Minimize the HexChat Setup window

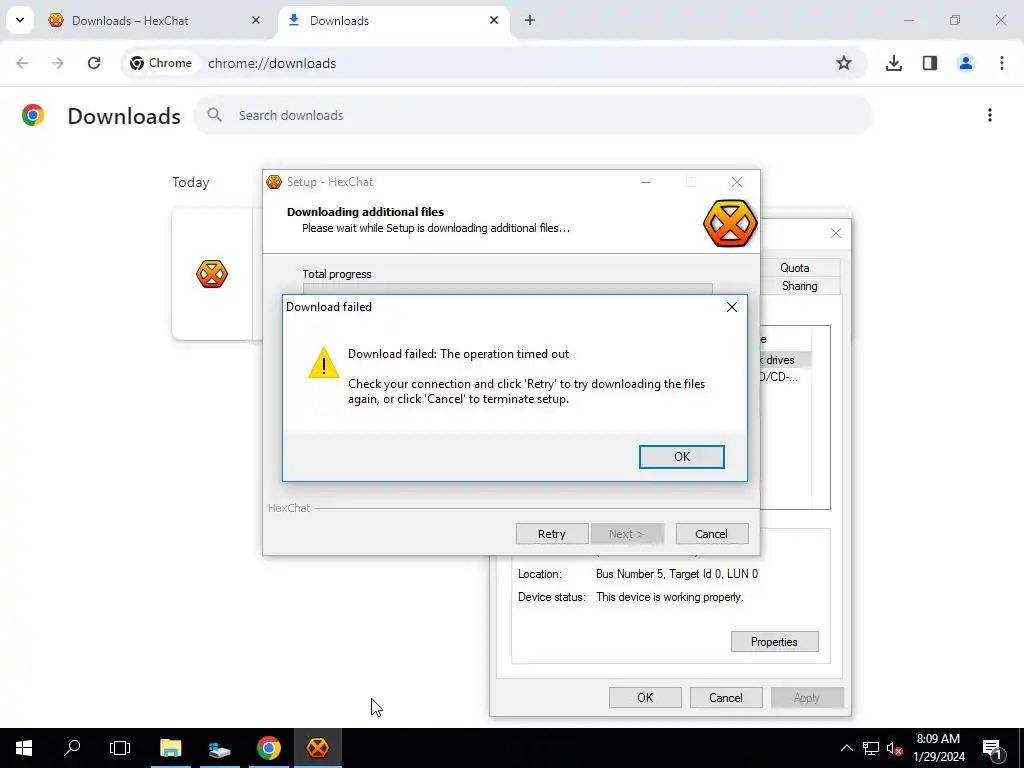coord(646,182)
